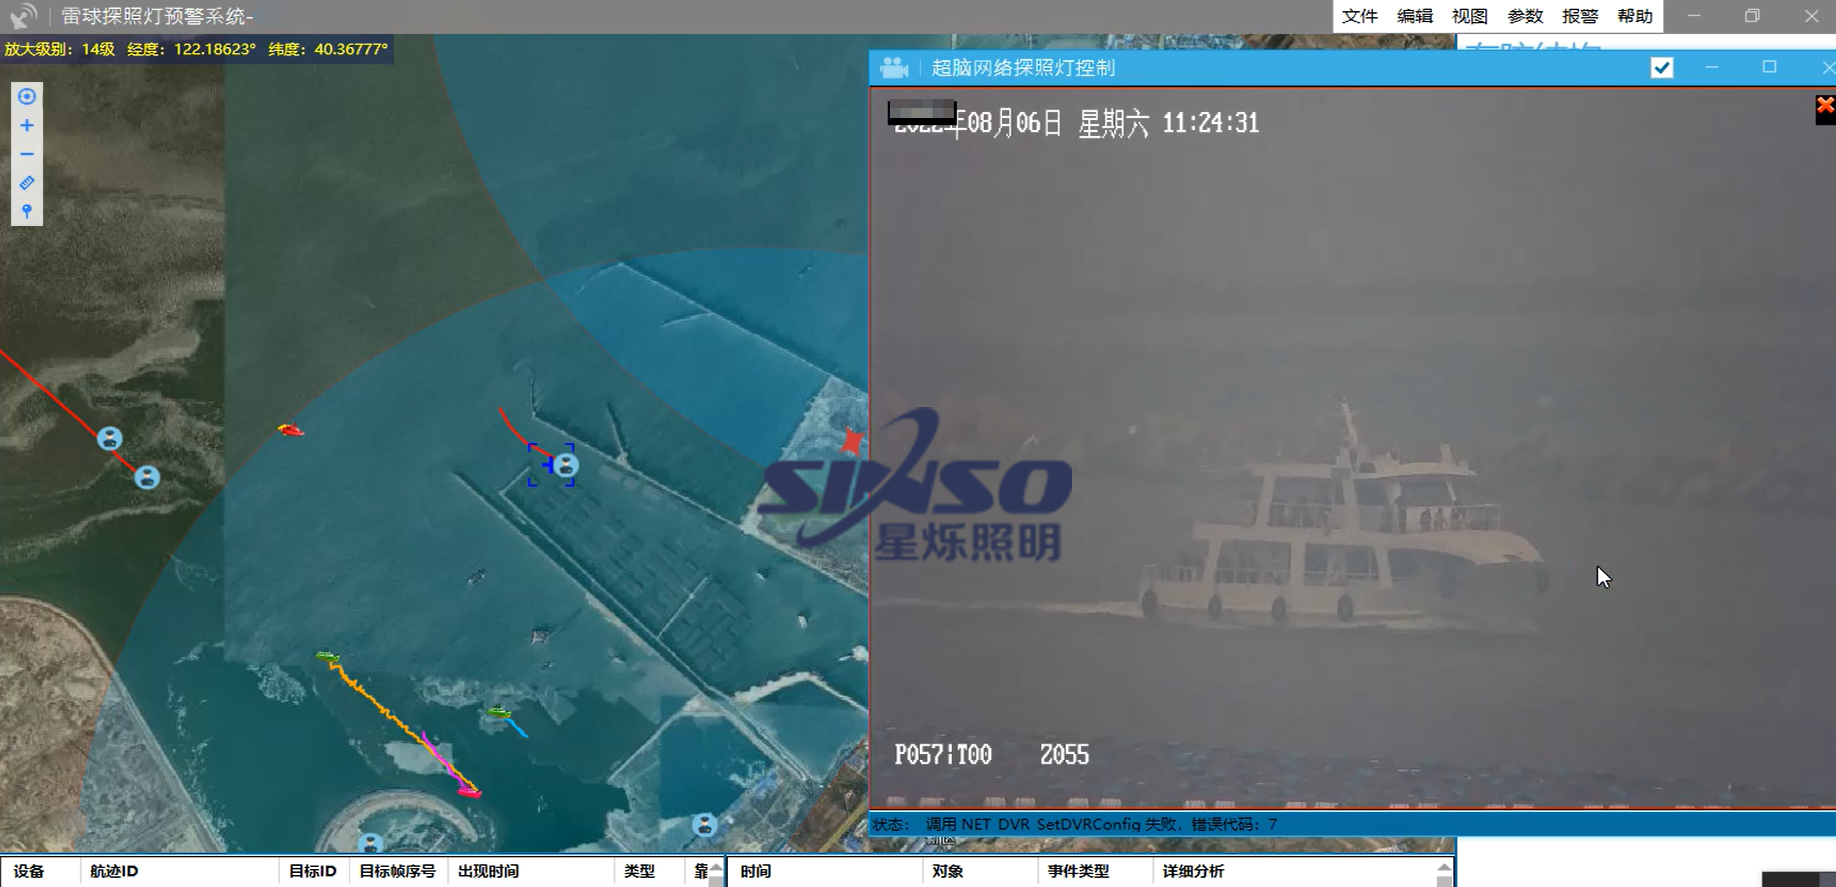Zoom out the map with minus icon
This screenshot has width=1836, height=887.
(27, 154)
